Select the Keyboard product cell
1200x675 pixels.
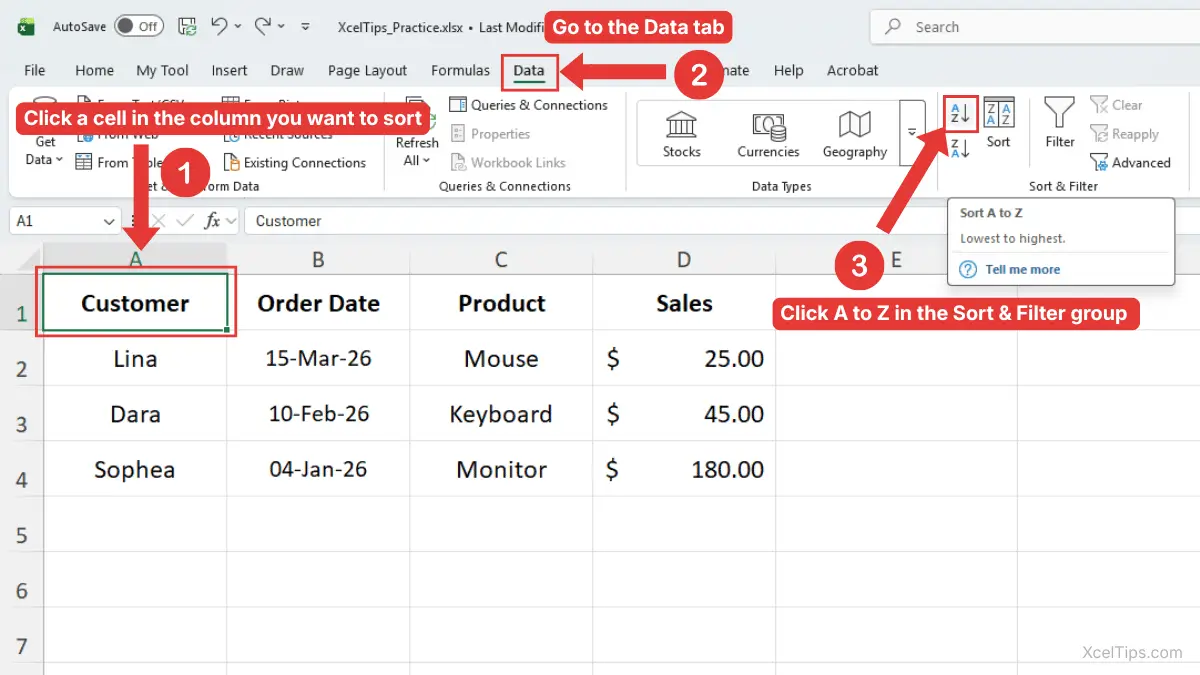(x=501, y=414)
